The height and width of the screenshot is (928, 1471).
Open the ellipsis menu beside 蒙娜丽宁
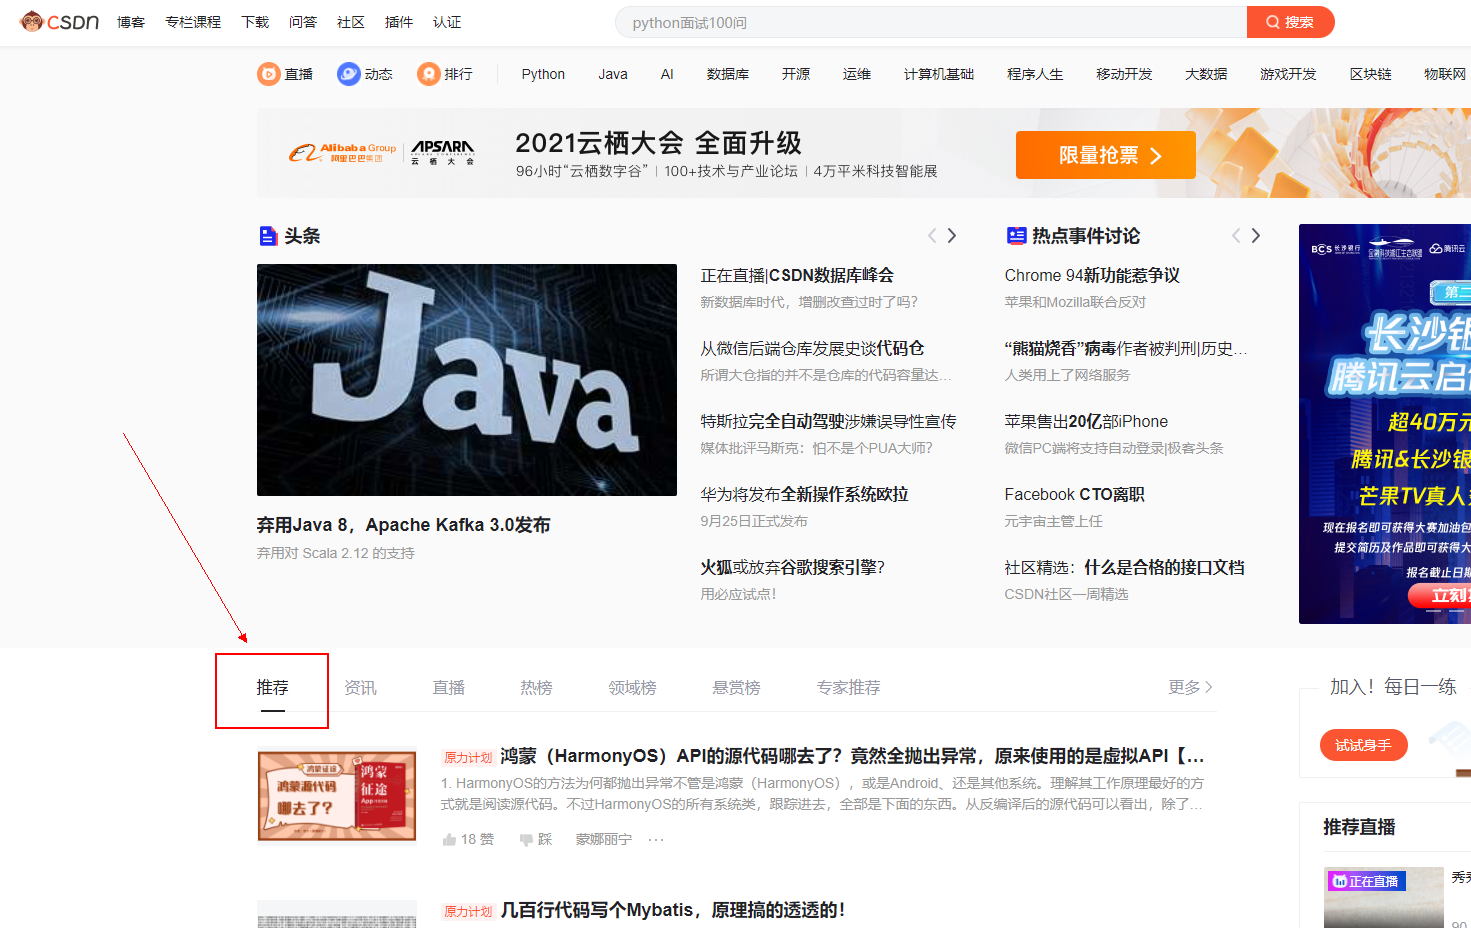tap(655, 839)
